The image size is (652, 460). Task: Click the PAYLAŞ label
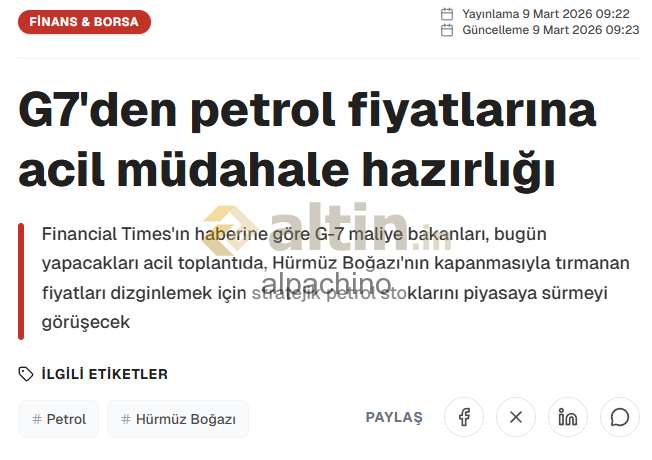[394, 417]
